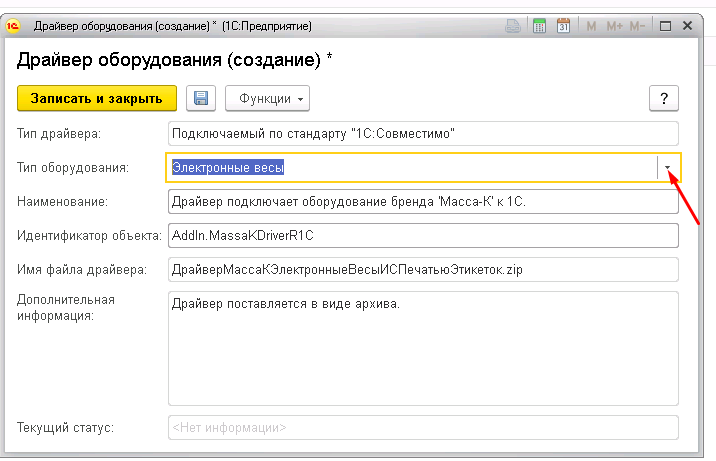Viewport: 716px width, 461px height.
Task: Click the Записать и закрыть button
Action: 97,98
